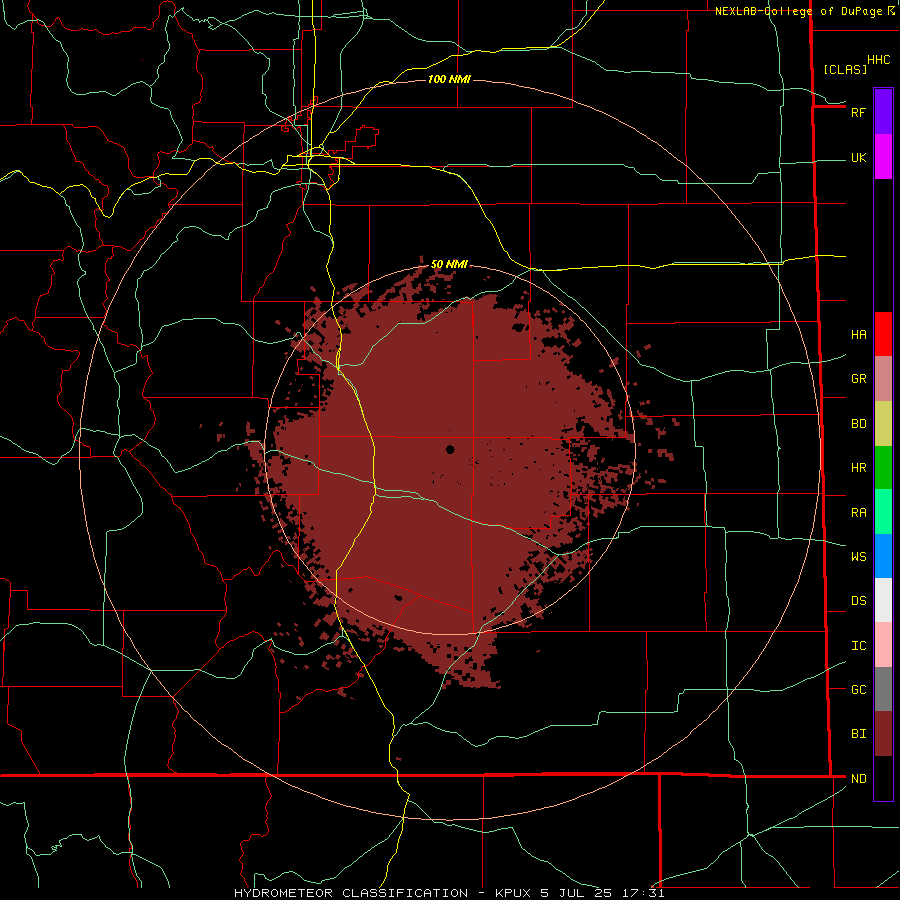Click the KPUX radar site identifier
Screen dimensions: 900x900
coord(513,893)
